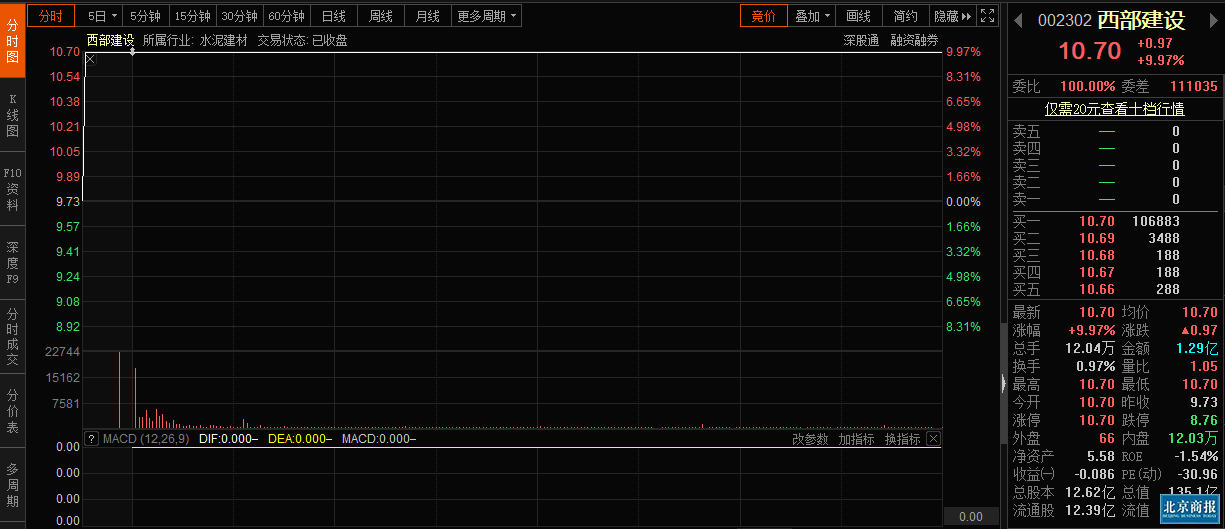Click the fullscreen expand icon
The width and height of the screenshot is (1225, 529).
tap(987, 16)
